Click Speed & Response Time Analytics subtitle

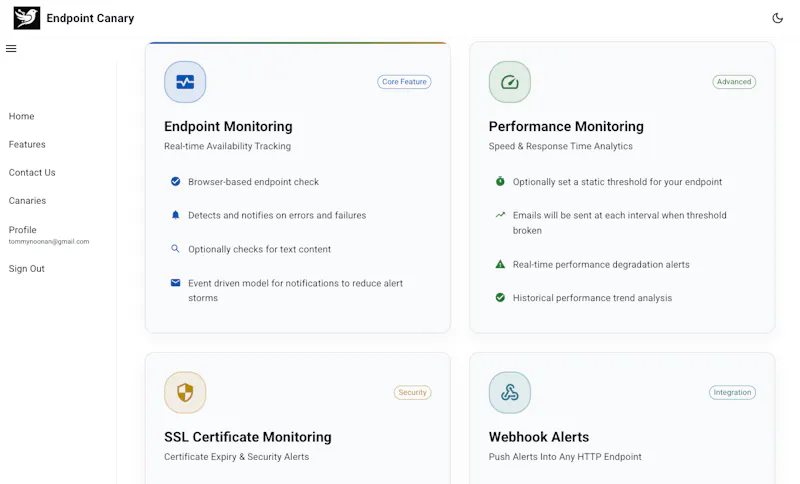[561, 146]
